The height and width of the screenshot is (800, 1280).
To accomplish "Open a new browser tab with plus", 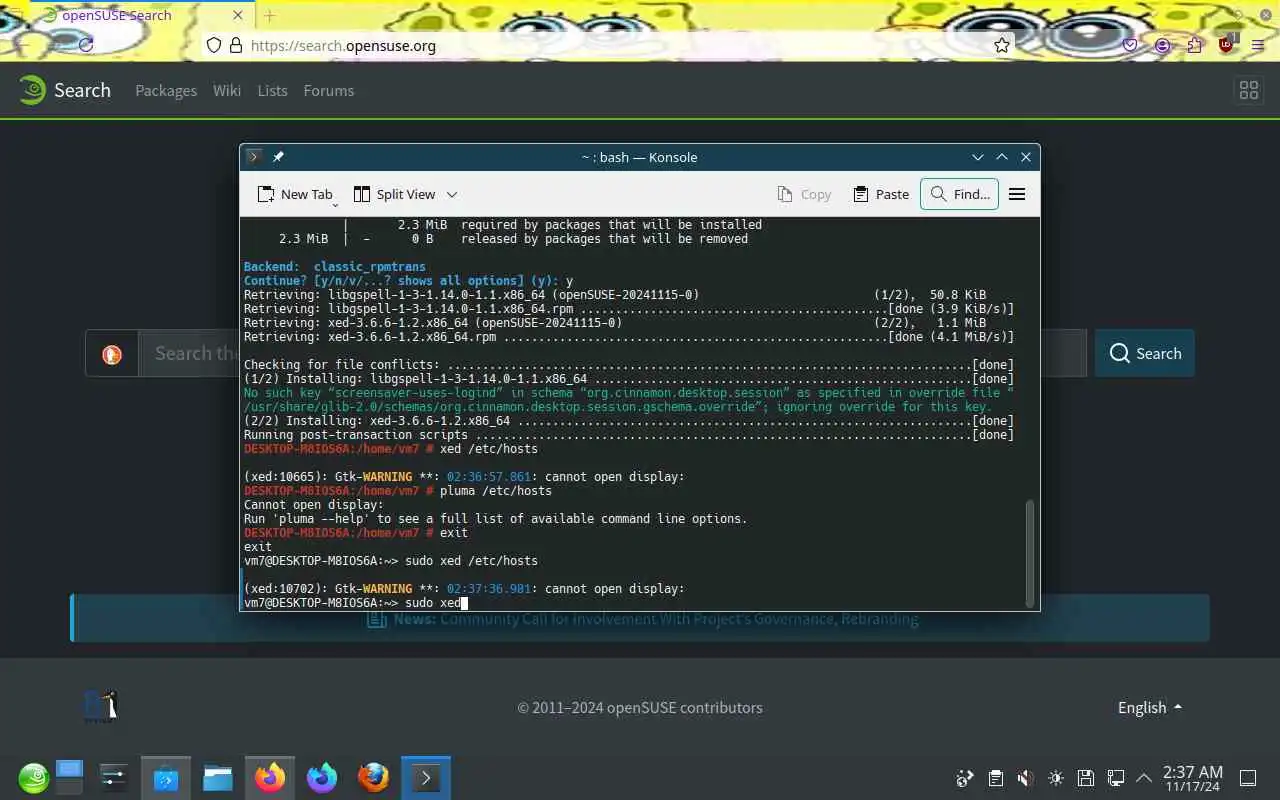I will [x=269, y=15].
